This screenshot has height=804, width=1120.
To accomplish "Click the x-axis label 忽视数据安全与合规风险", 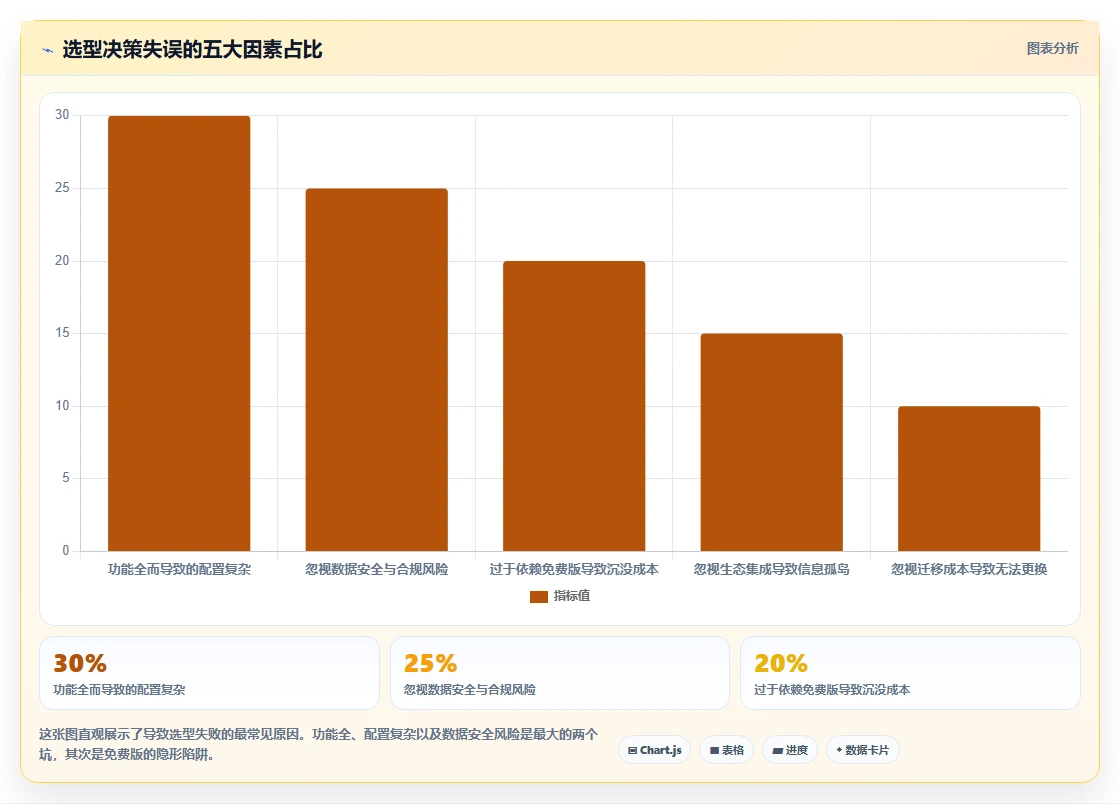I will 376,569.
